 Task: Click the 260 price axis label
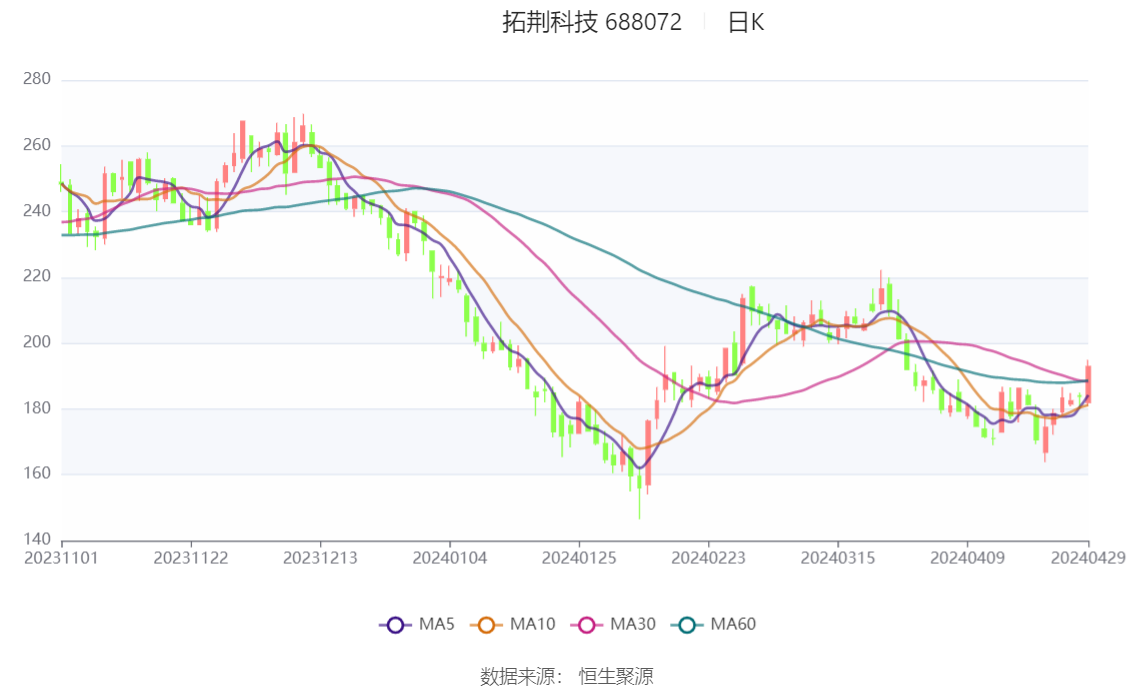37,145
